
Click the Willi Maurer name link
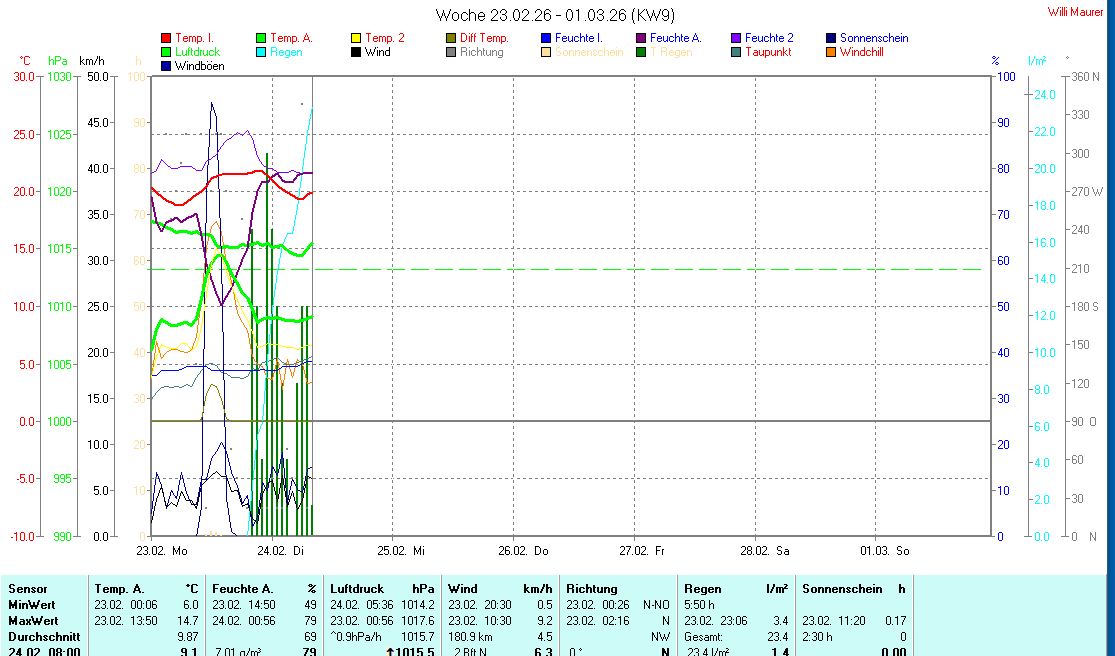pos(1075,12)
